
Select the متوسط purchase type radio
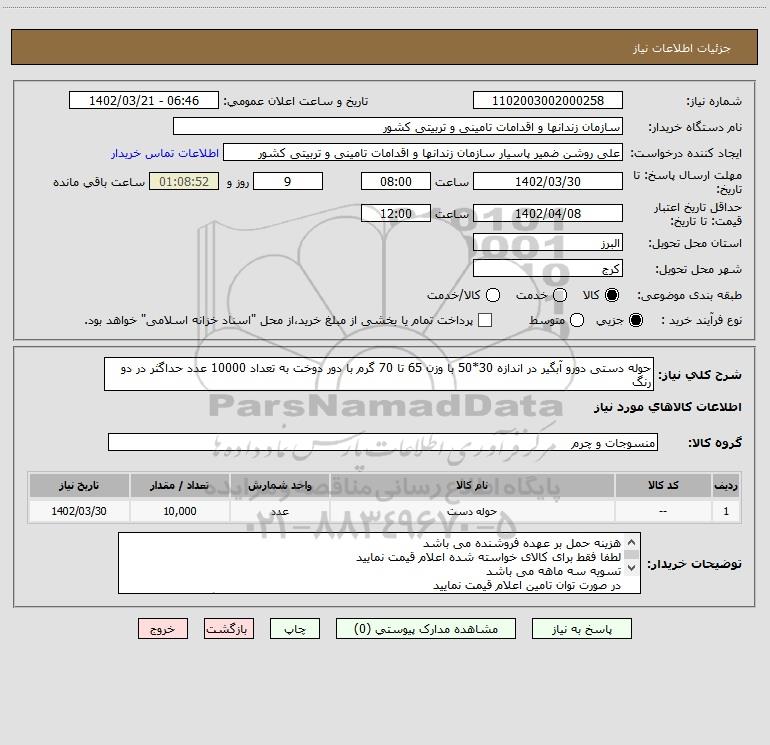[x=577, y=320]
